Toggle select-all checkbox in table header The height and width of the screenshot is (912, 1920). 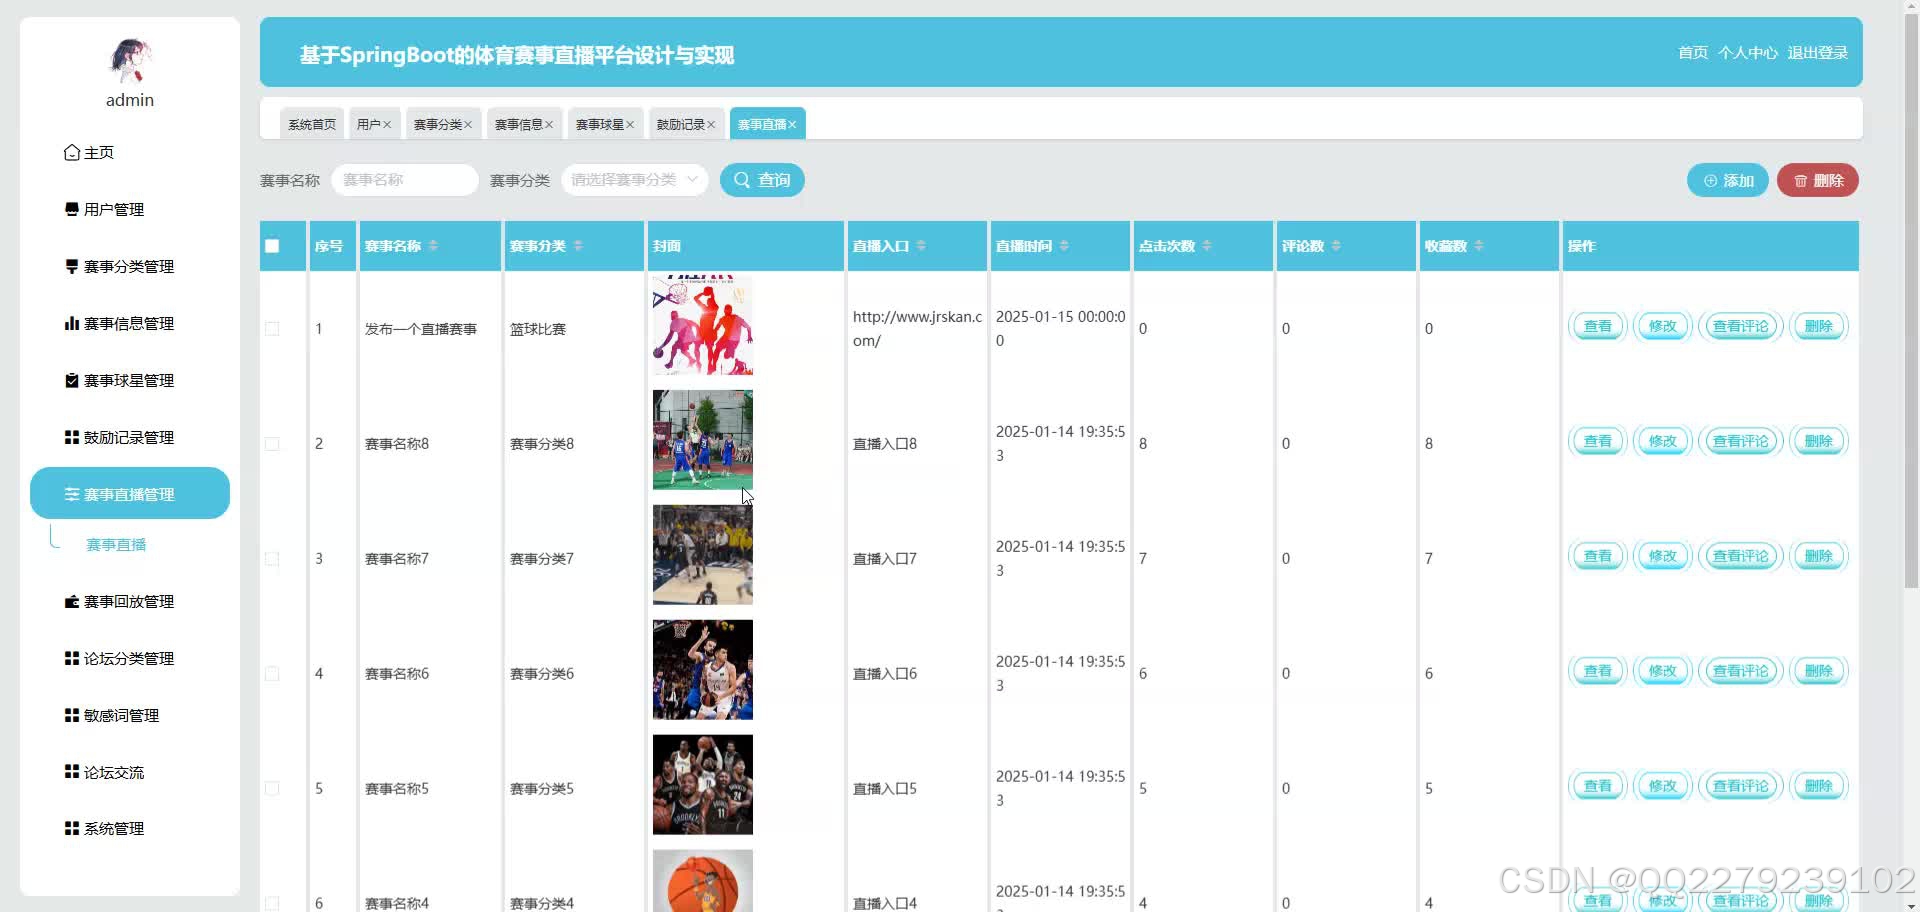click(272, 246)
